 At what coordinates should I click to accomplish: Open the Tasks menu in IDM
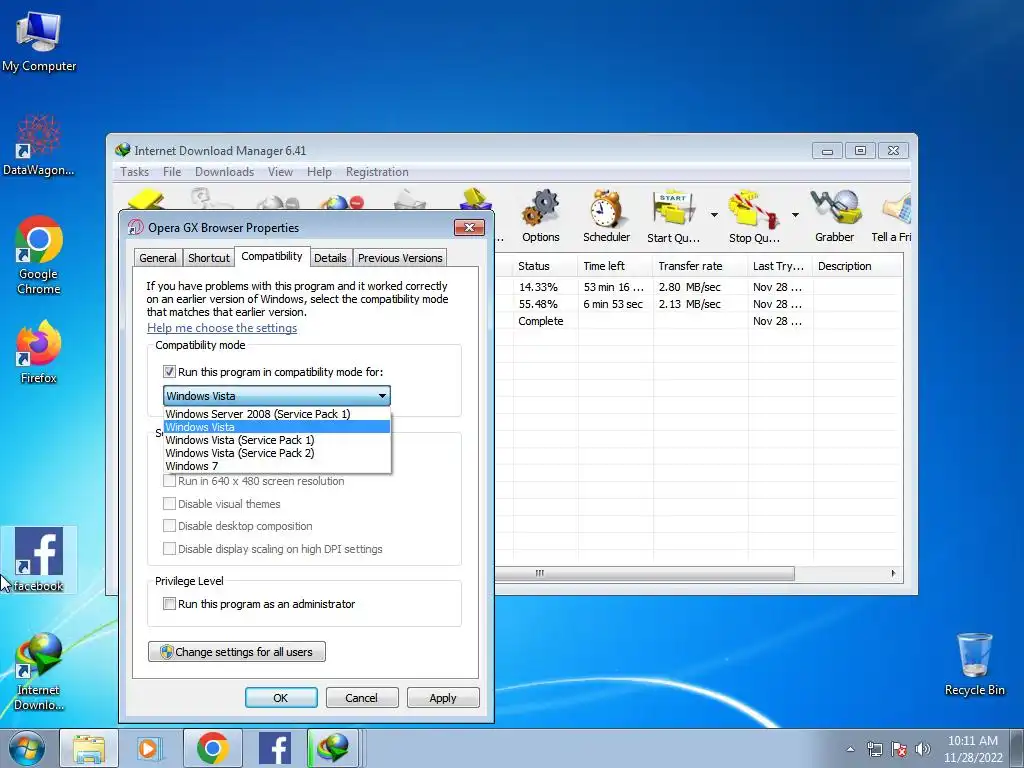coord(135,172)
